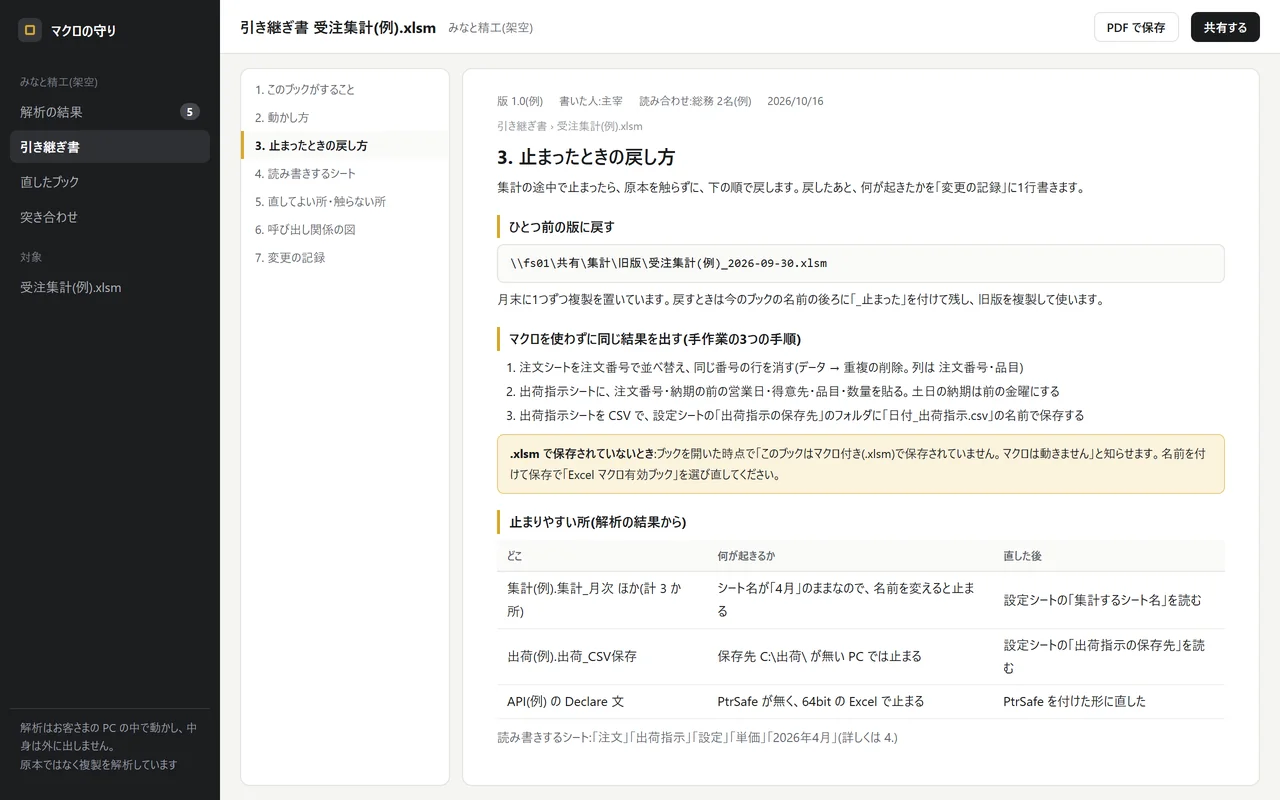Click cell API(例) の Declare 文
1280x800 pixels.
(601, 702)
